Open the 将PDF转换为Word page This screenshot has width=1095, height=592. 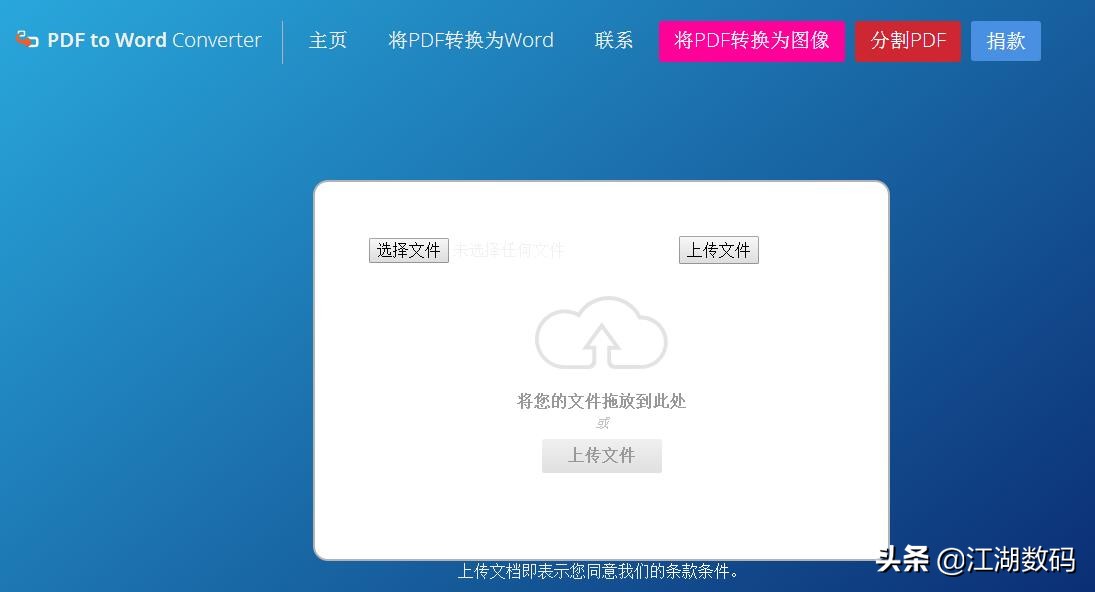pos(470,40)
